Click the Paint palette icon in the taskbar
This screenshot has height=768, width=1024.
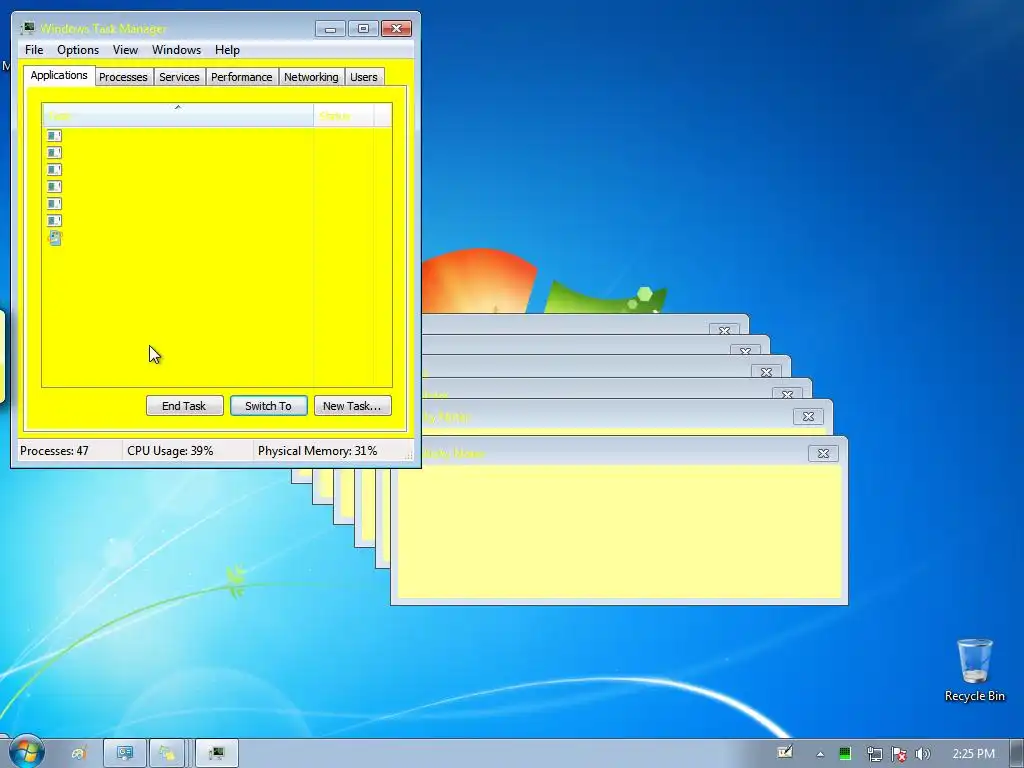click(x=79, y=754)
